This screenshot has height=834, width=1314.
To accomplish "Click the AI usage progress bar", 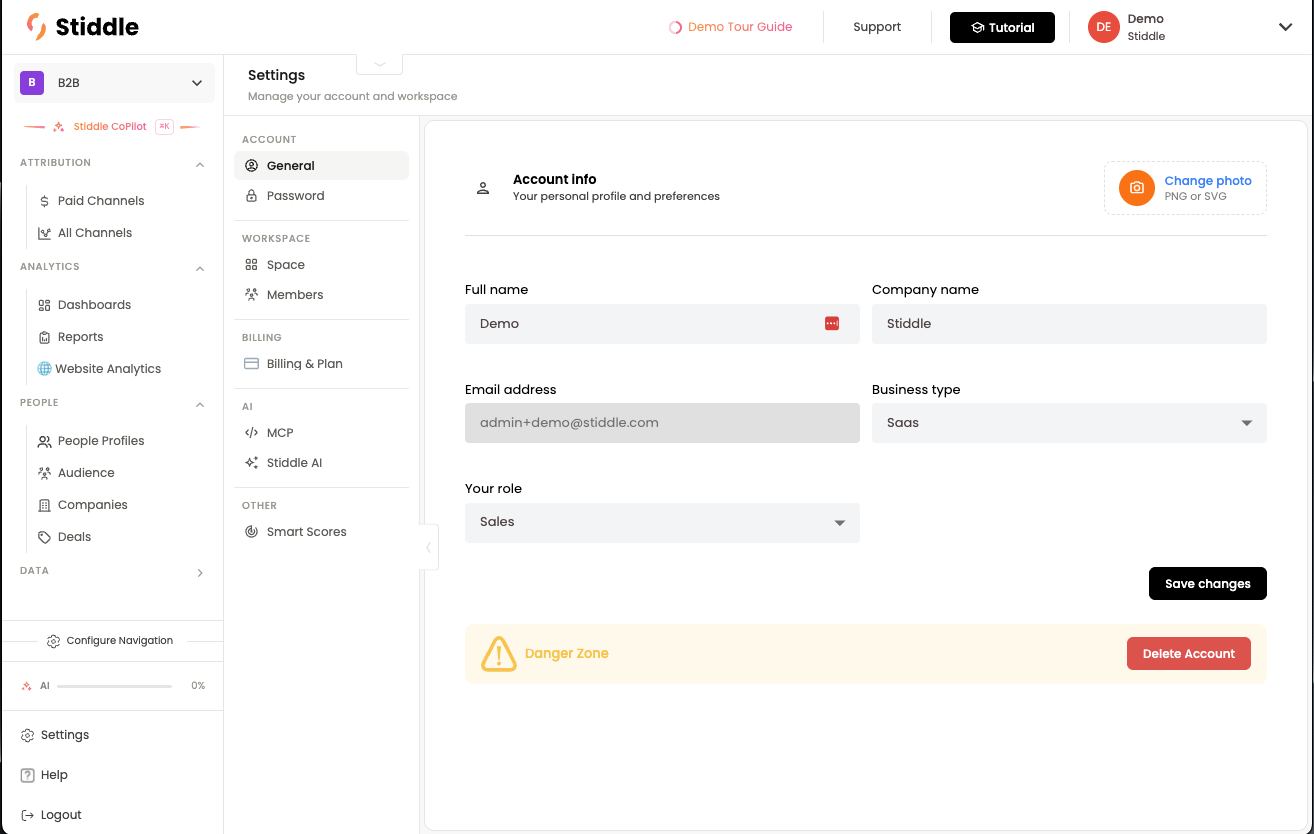I will coord(114,686).
